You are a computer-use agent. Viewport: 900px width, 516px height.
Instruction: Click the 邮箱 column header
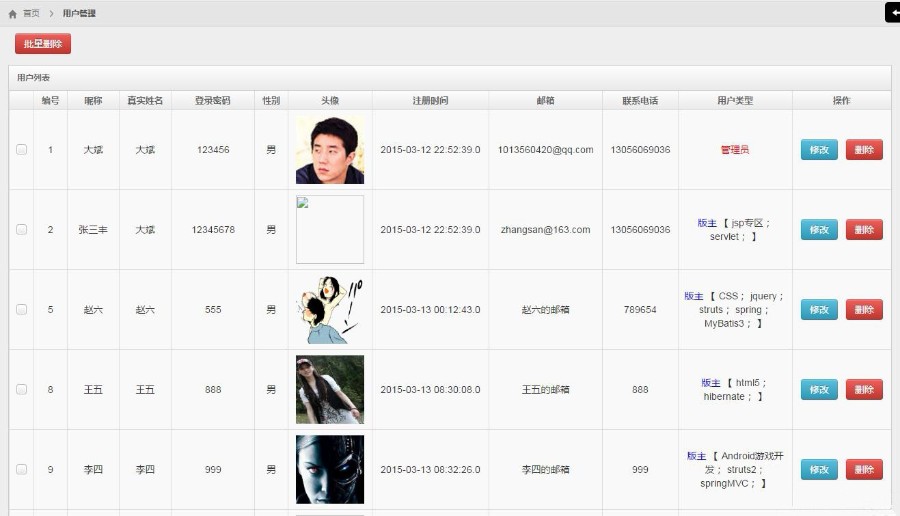point(545,100)
